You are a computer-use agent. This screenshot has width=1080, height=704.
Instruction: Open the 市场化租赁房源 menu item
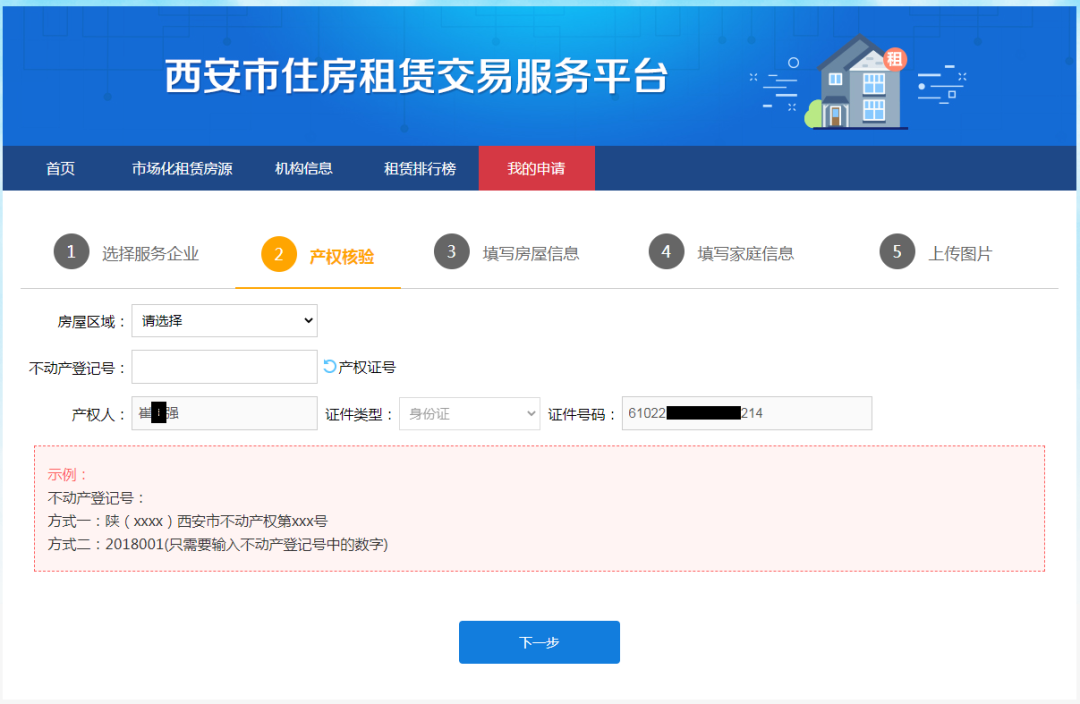182,169
